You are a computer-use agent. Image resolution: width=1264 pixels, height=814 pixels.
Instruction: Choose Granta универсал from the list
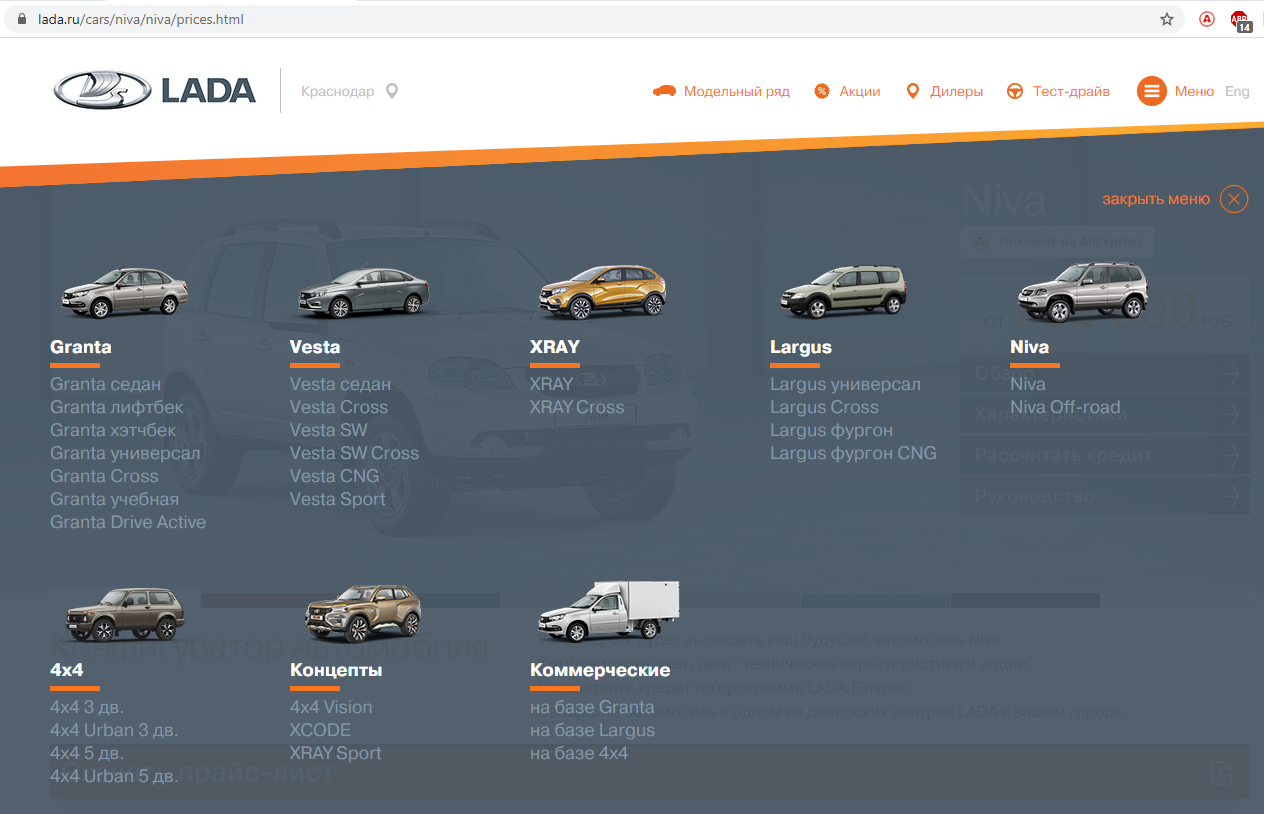(x=125, y=453)
